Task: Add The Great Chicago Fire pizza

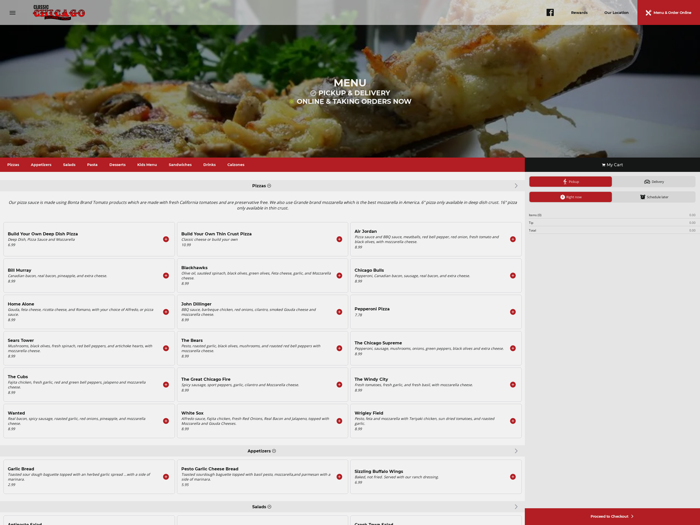Action: (x=339, y=384)
